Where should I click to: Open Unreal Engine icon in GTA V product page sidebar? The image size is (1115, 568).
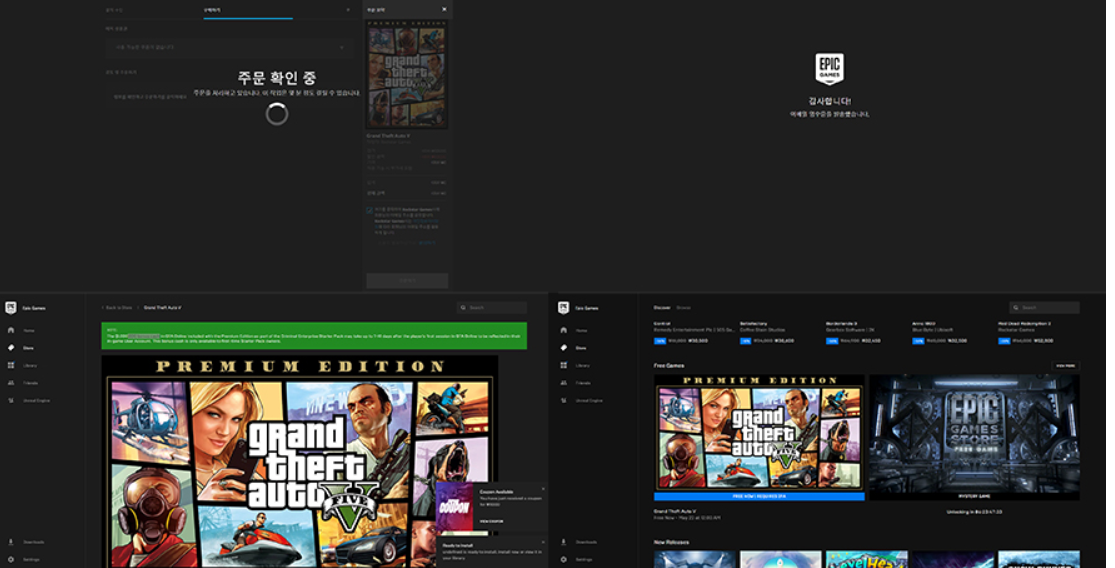[11, 400]
